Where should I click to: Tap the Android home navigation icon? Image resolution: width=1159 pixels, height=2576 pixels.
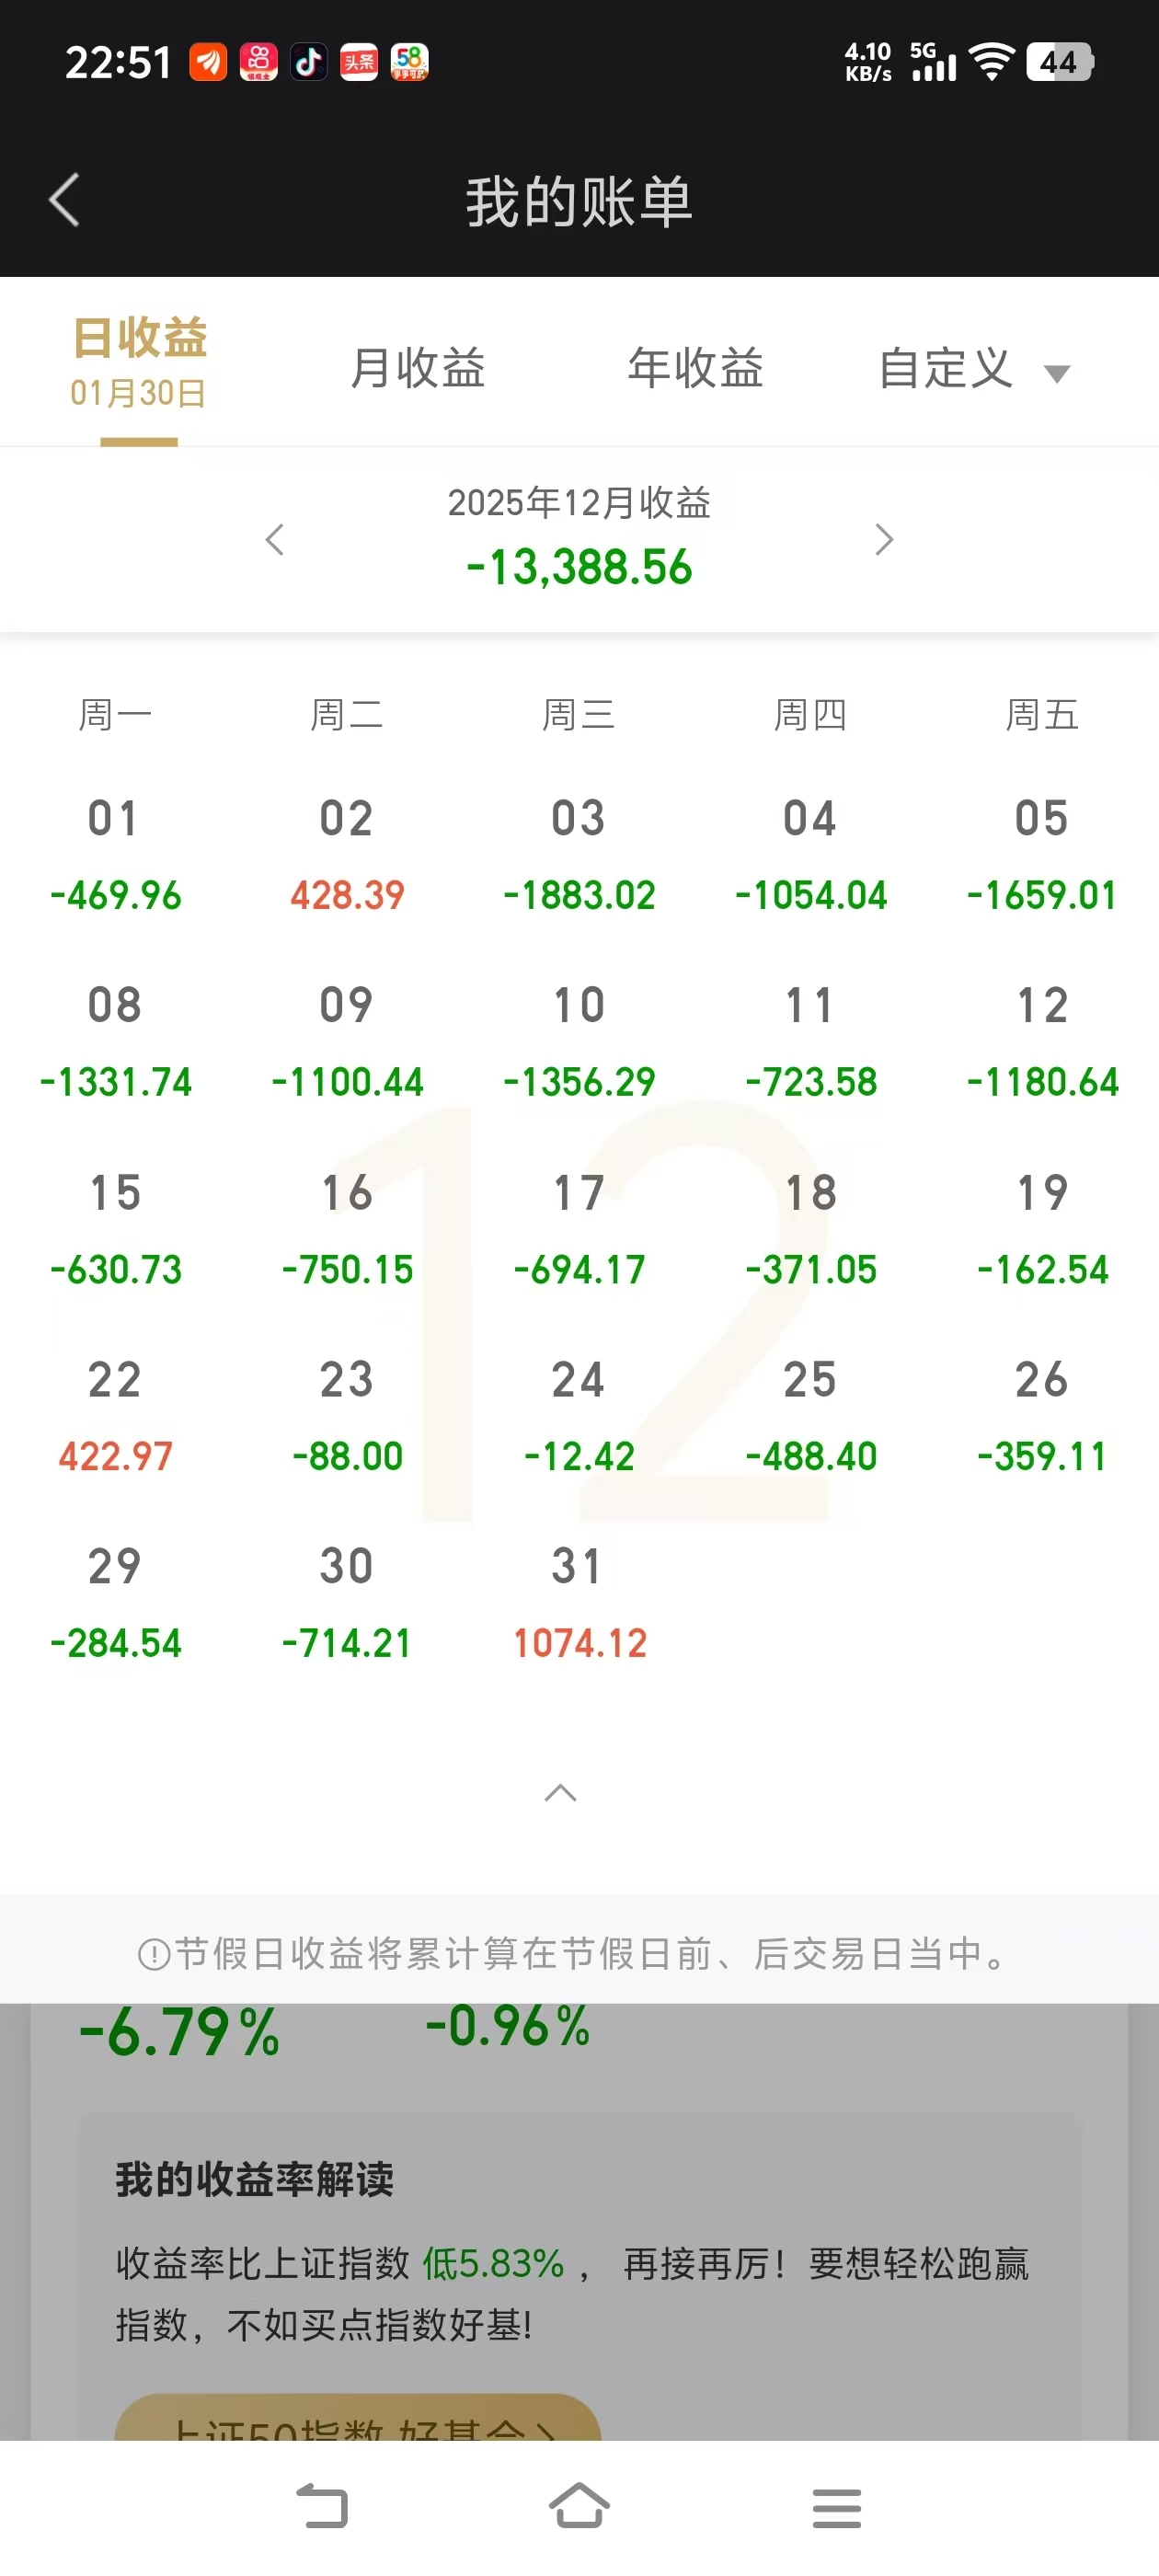[579, 2506]
